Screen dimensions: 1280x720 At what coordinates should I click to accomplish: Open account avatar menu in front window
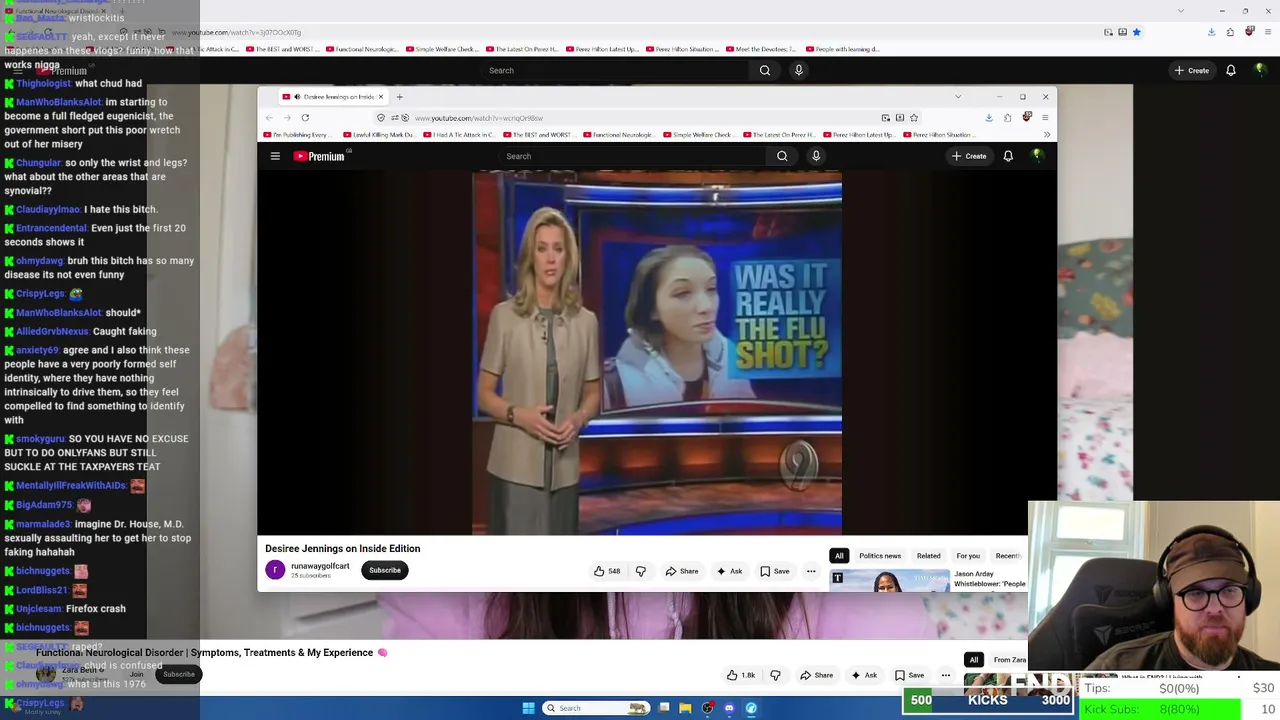pos(1037,156)
